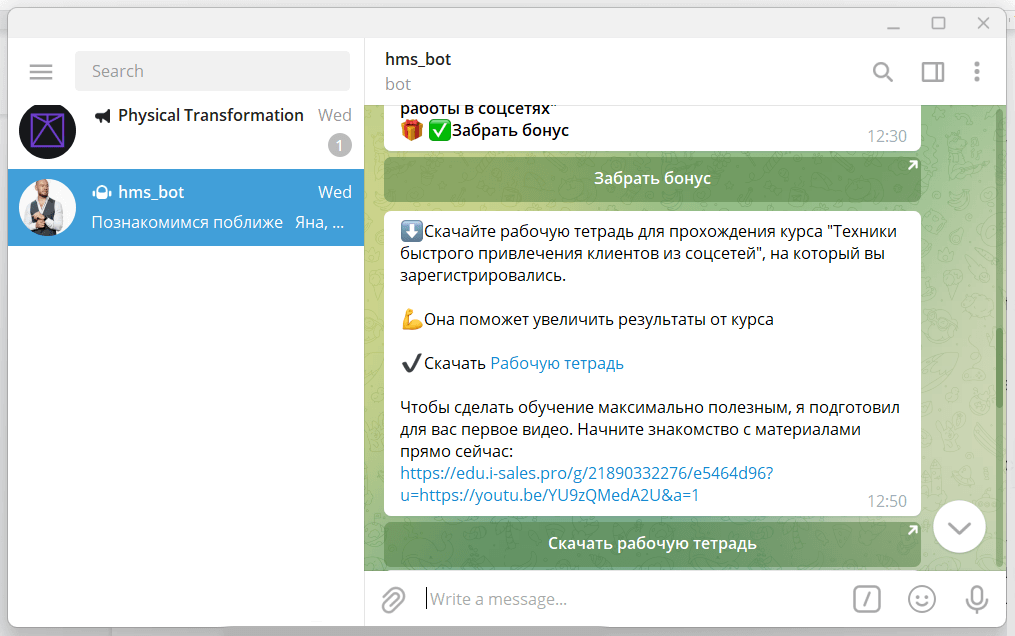Viewport: 1015px width, 636px height.
Task: Open the hamburger main menu
Action: coord(41,71)
